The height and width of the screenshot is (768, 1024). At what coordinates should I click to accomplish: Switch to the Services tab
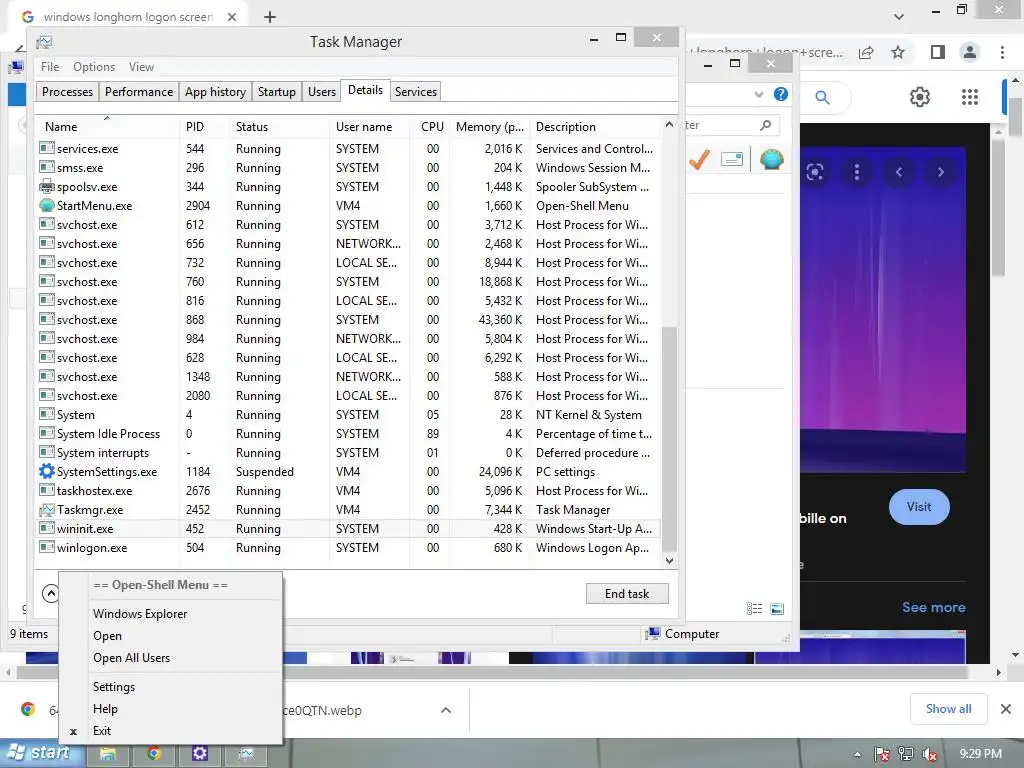point(415,91)
